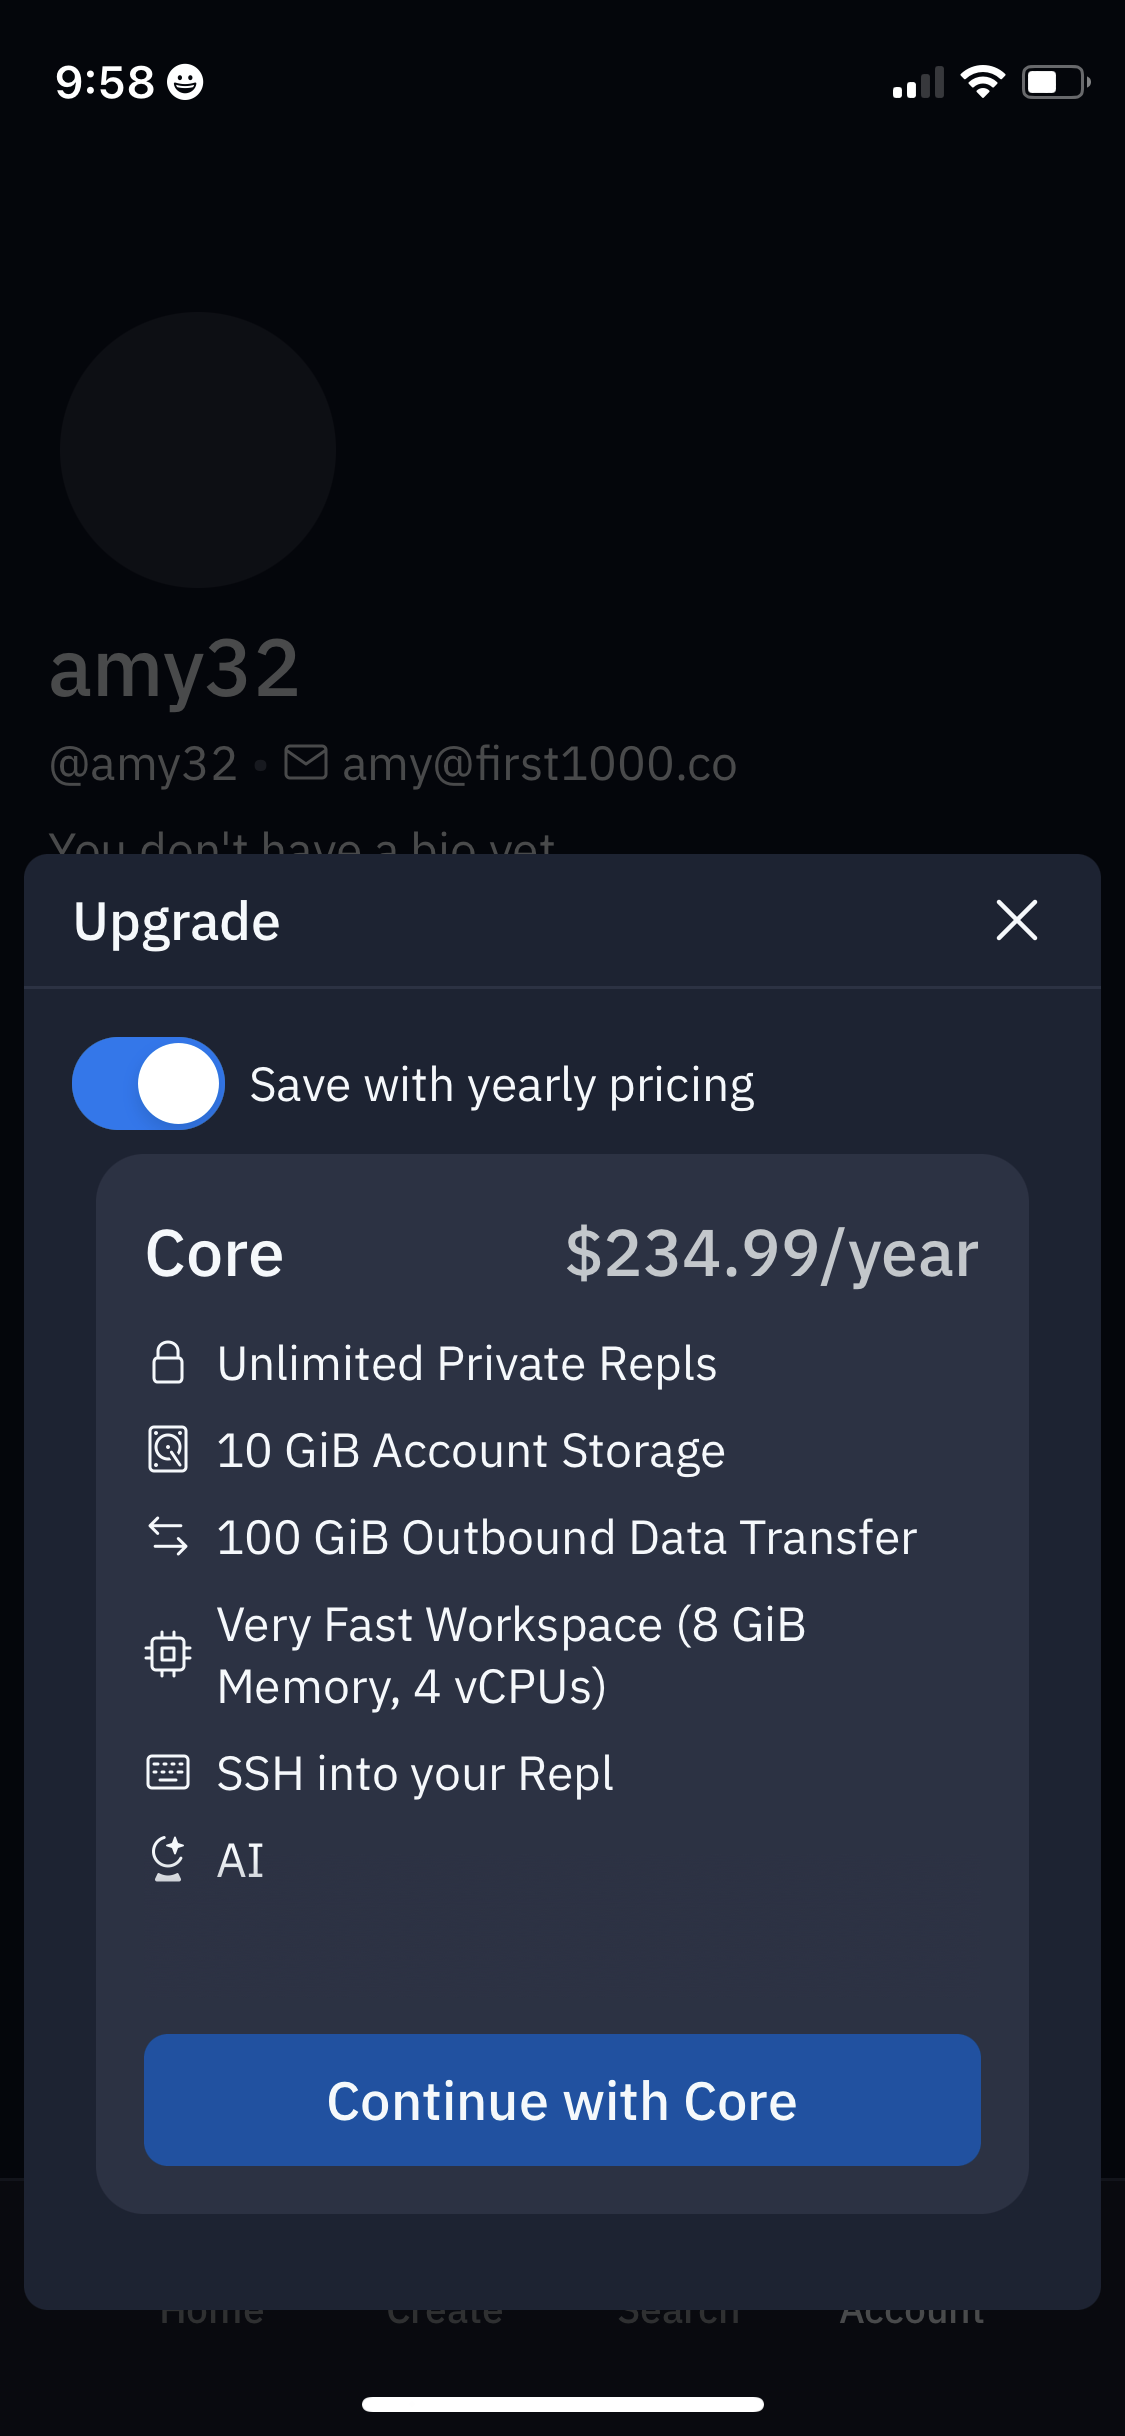Go to the Search tab
1125x2436 pixels.
point(679,2314)
